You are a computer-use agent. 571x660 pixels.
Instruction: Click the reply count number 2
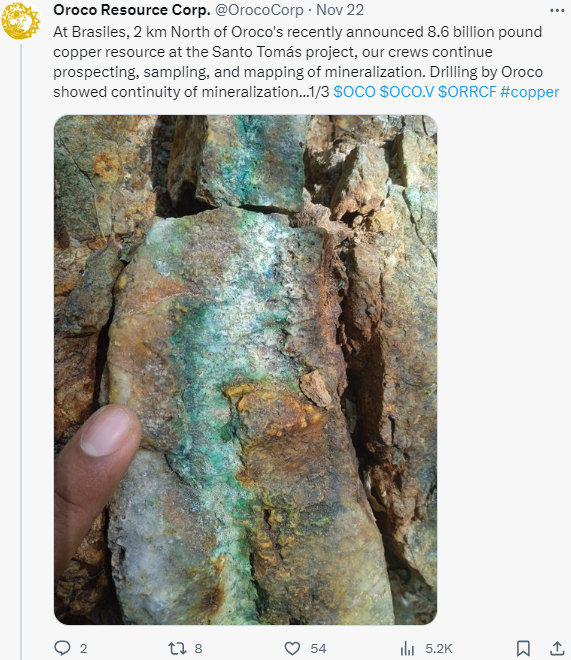pyautogui.click(x=83, y=649)
